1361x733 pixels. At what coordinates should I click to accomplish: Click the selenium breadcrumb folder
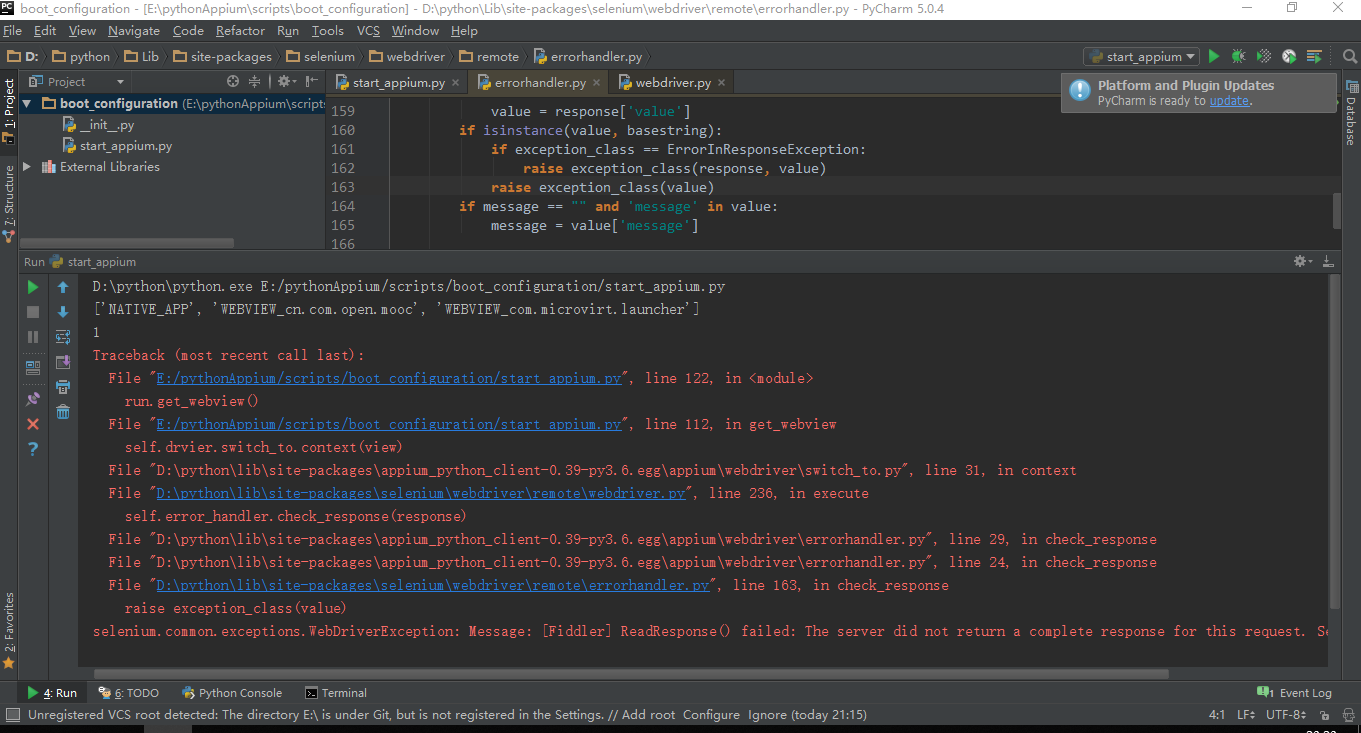[x=319, y=57]
